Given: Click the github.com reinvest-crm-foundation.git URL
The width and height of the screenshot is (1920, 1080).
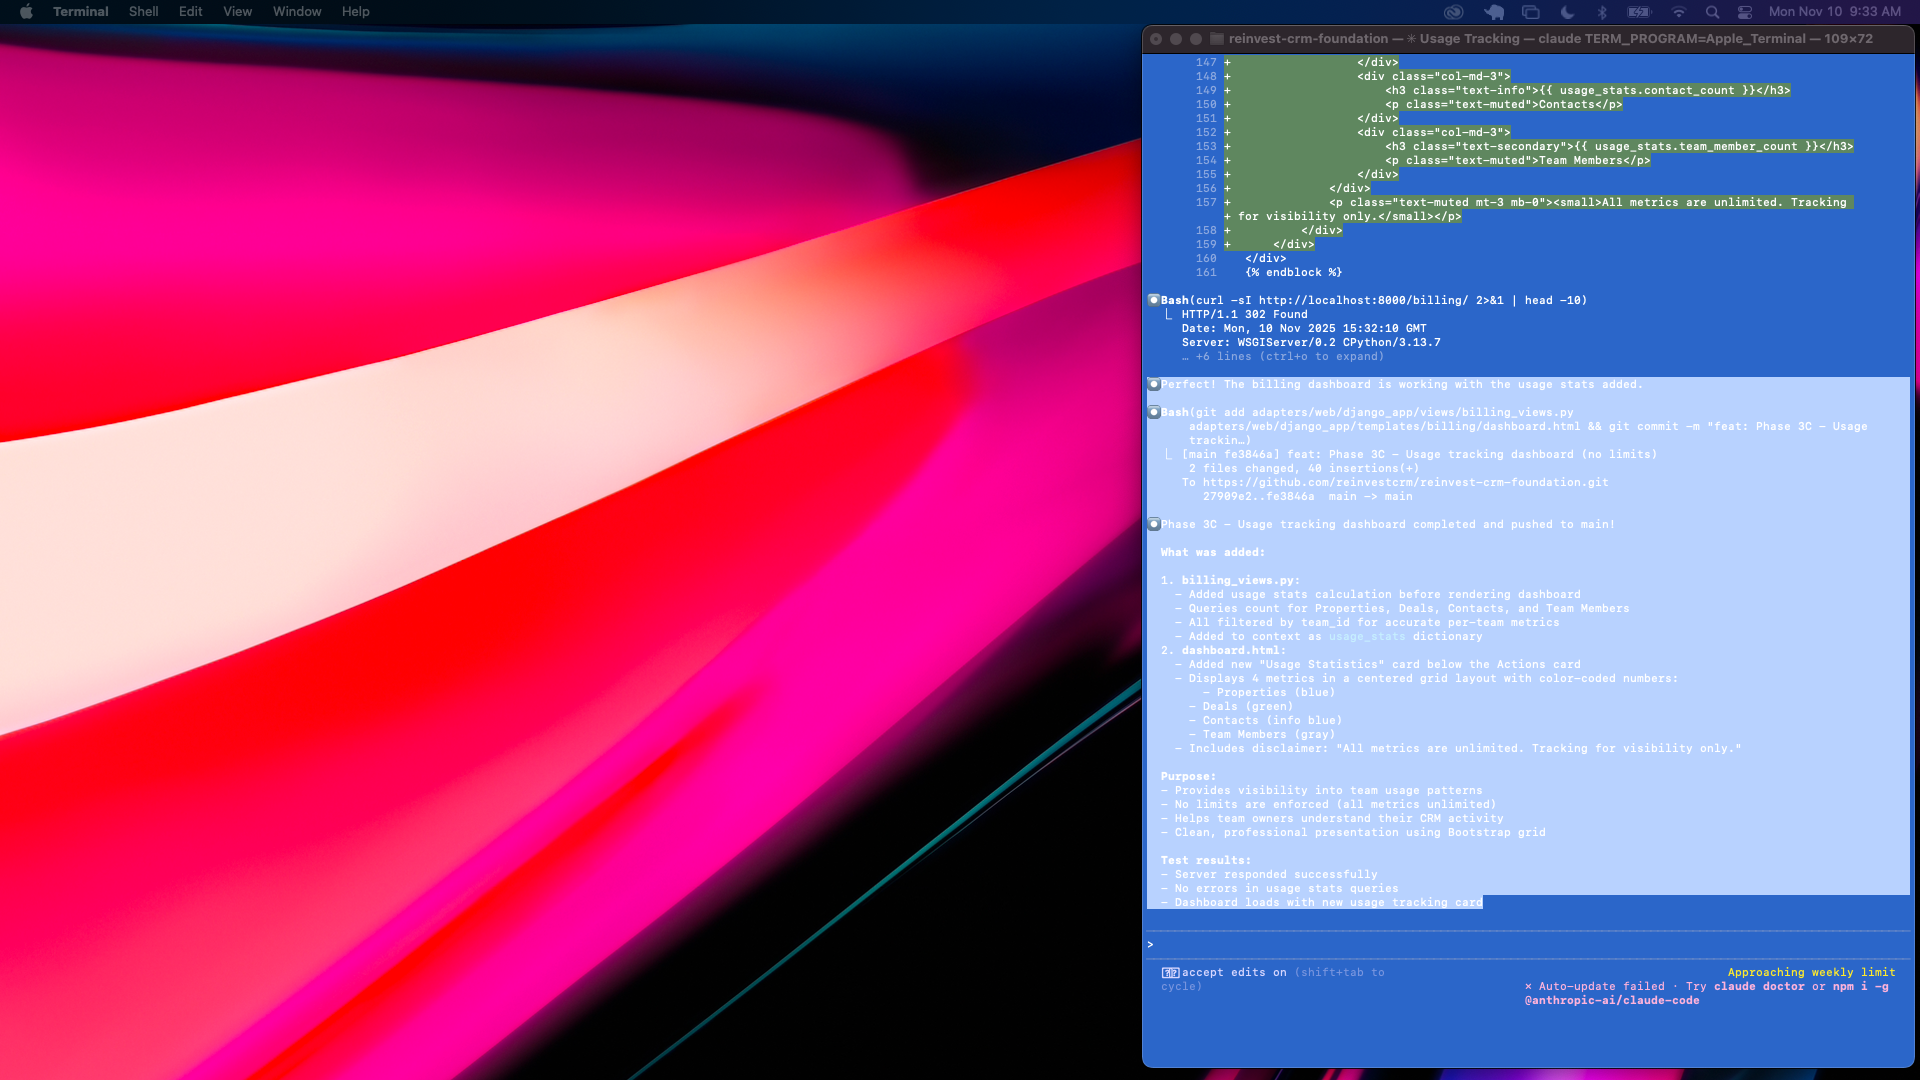Looking at the screenshot, I should coord(1405,482).
